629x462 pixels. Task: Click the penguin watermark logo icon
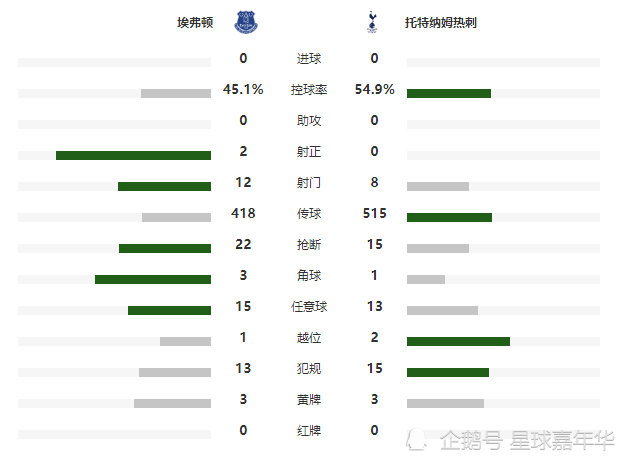(416, 440)
